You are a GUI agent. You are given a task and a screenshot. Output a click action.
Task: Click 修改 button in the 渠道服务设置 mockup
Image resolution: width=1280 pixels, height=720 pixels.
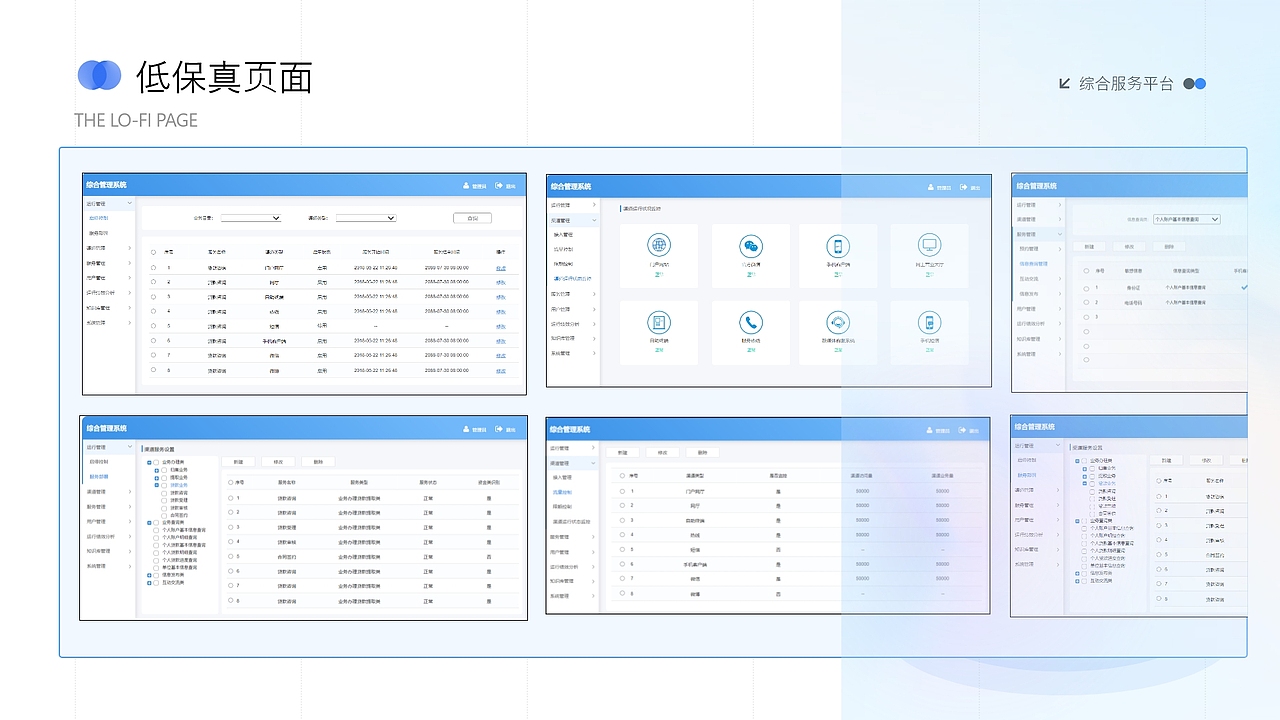pos(278,462)
